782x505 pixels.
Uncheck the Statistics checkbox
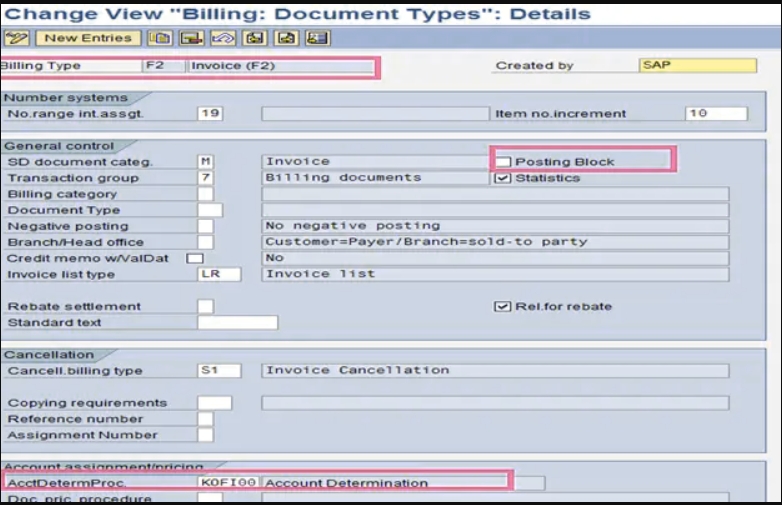click(x=504, y=178)
